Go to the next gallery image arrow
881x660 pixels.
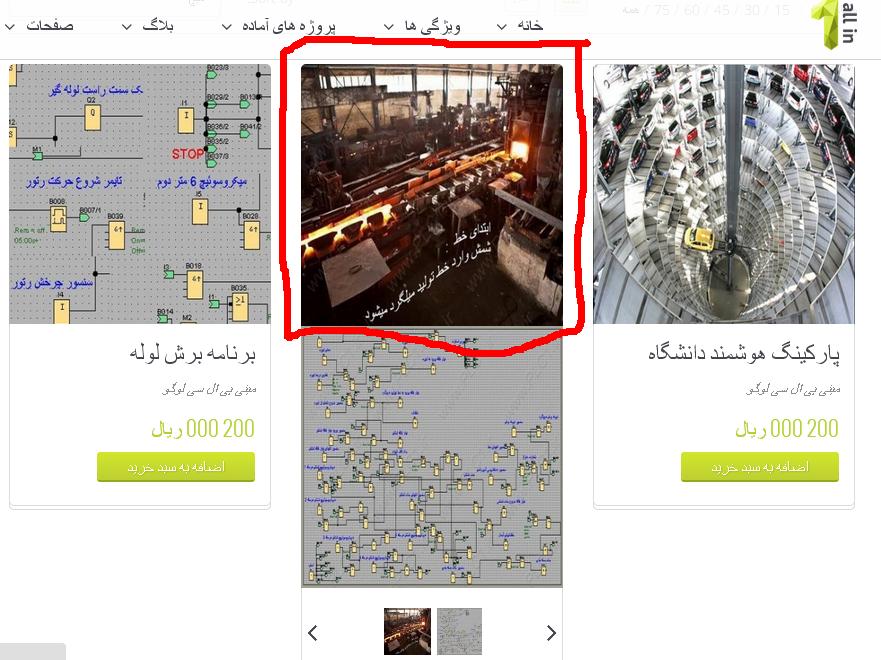click(x=551, y=633)
